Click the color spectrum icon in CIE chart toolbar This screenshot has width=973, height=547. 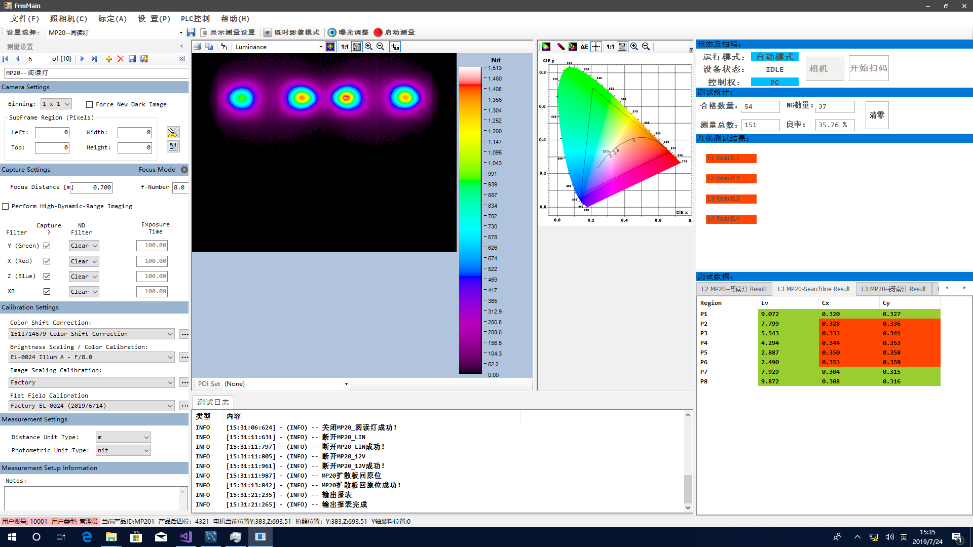[546, 47]
